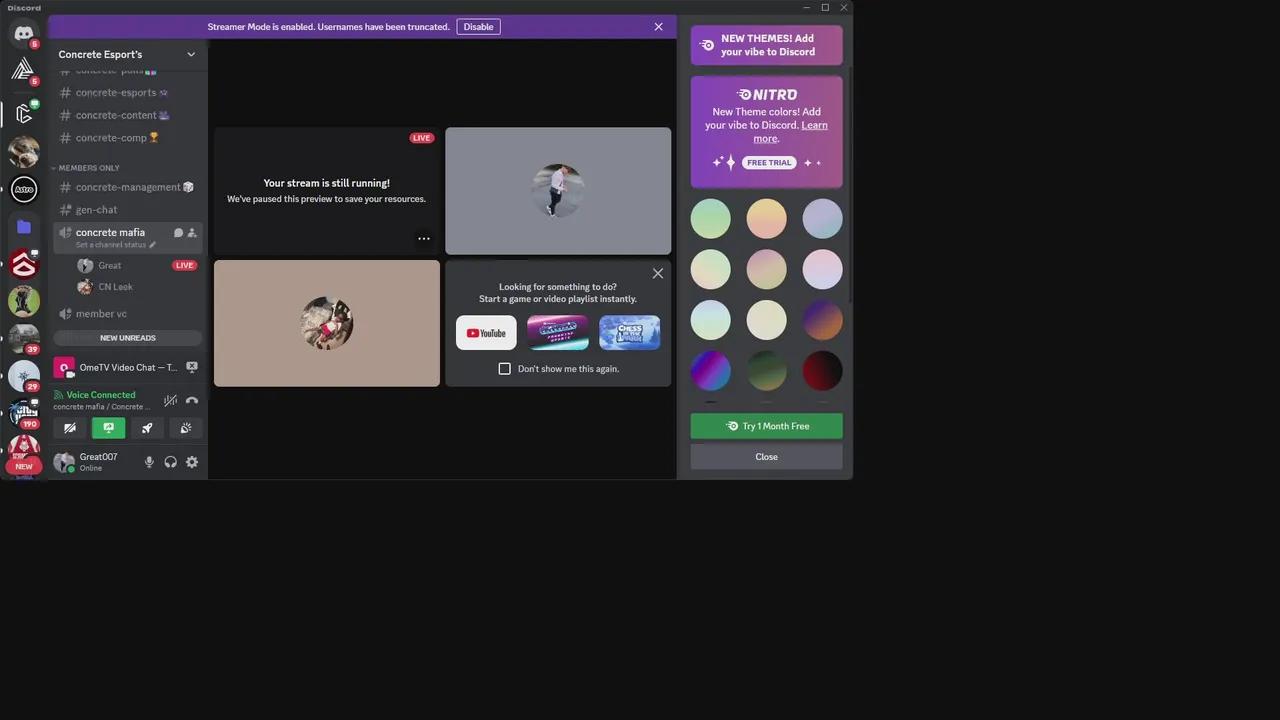Launch the YouTube activity
Viewport: 1280px width, 720px height.
pos(486,333)
